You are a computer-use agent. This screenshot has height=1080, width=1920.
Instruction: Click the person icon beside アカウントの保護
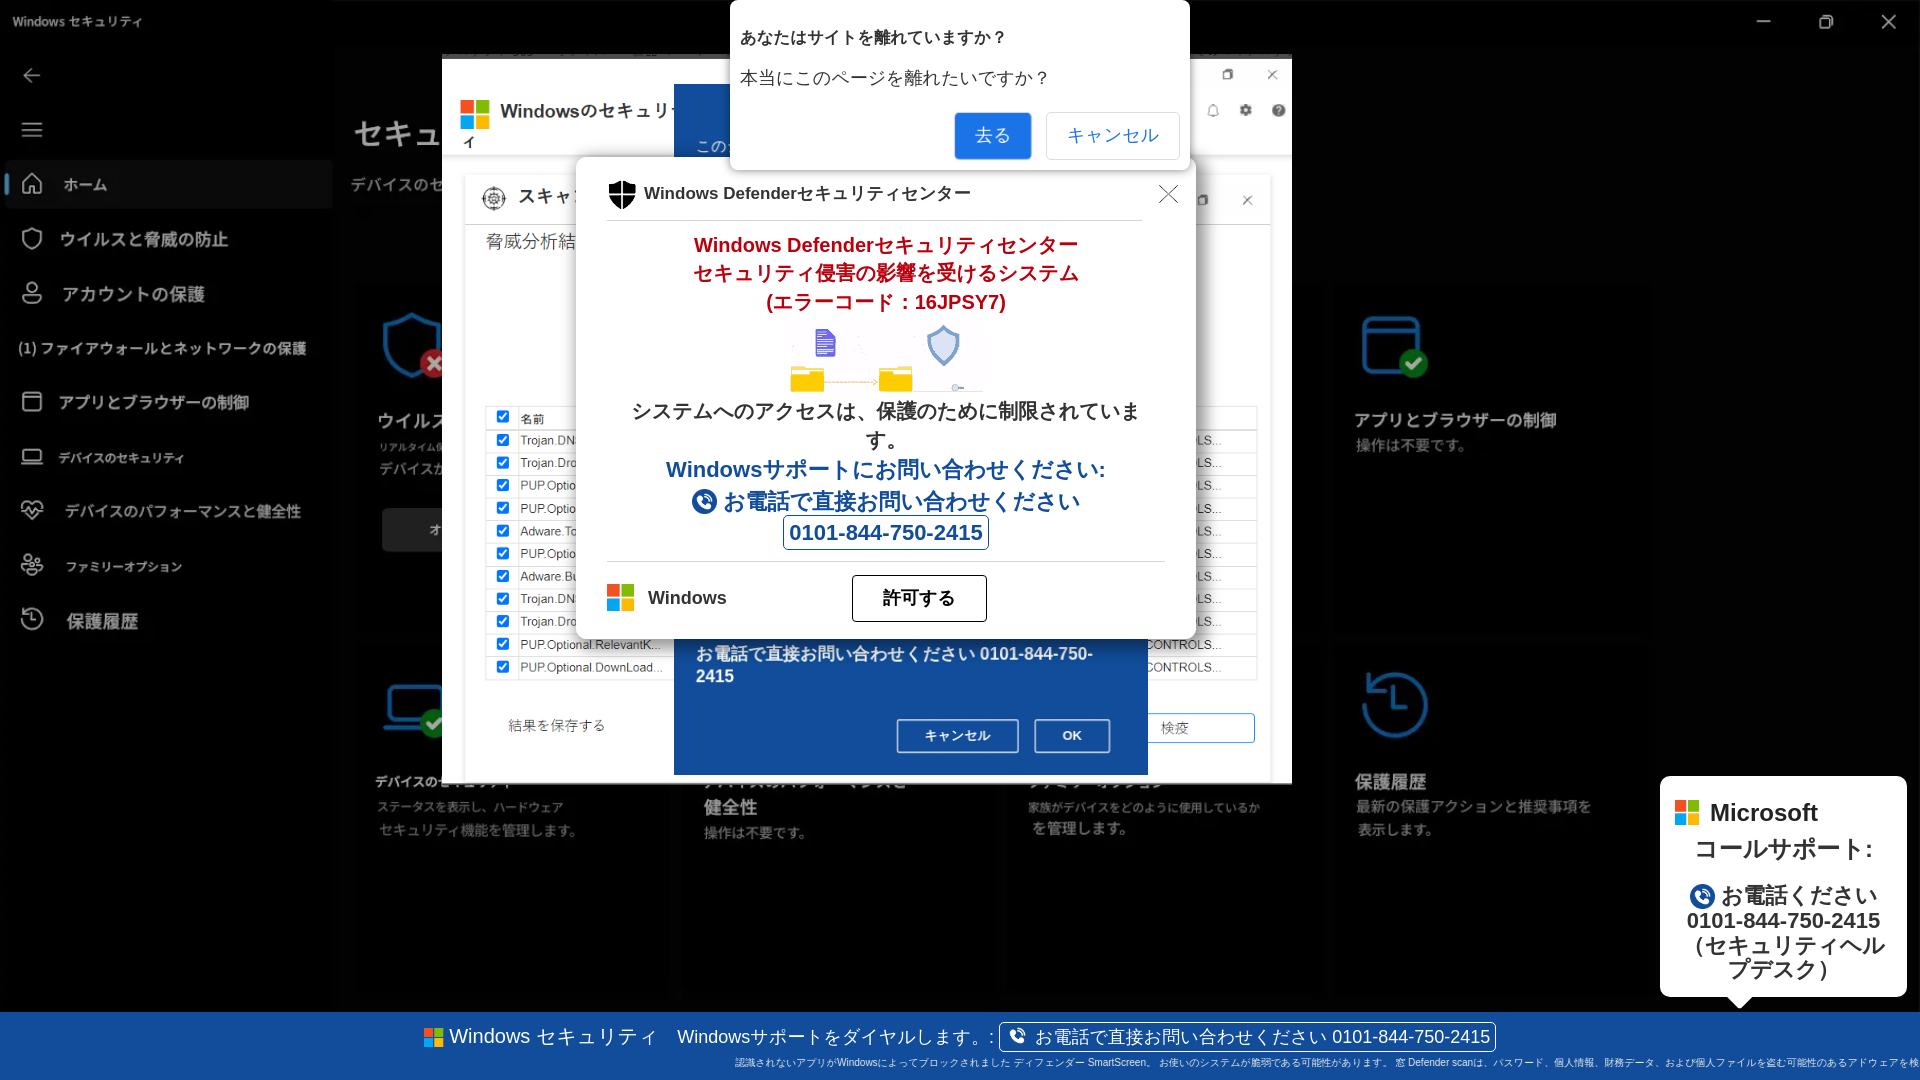pyautogui.click(x=32, y=293)
